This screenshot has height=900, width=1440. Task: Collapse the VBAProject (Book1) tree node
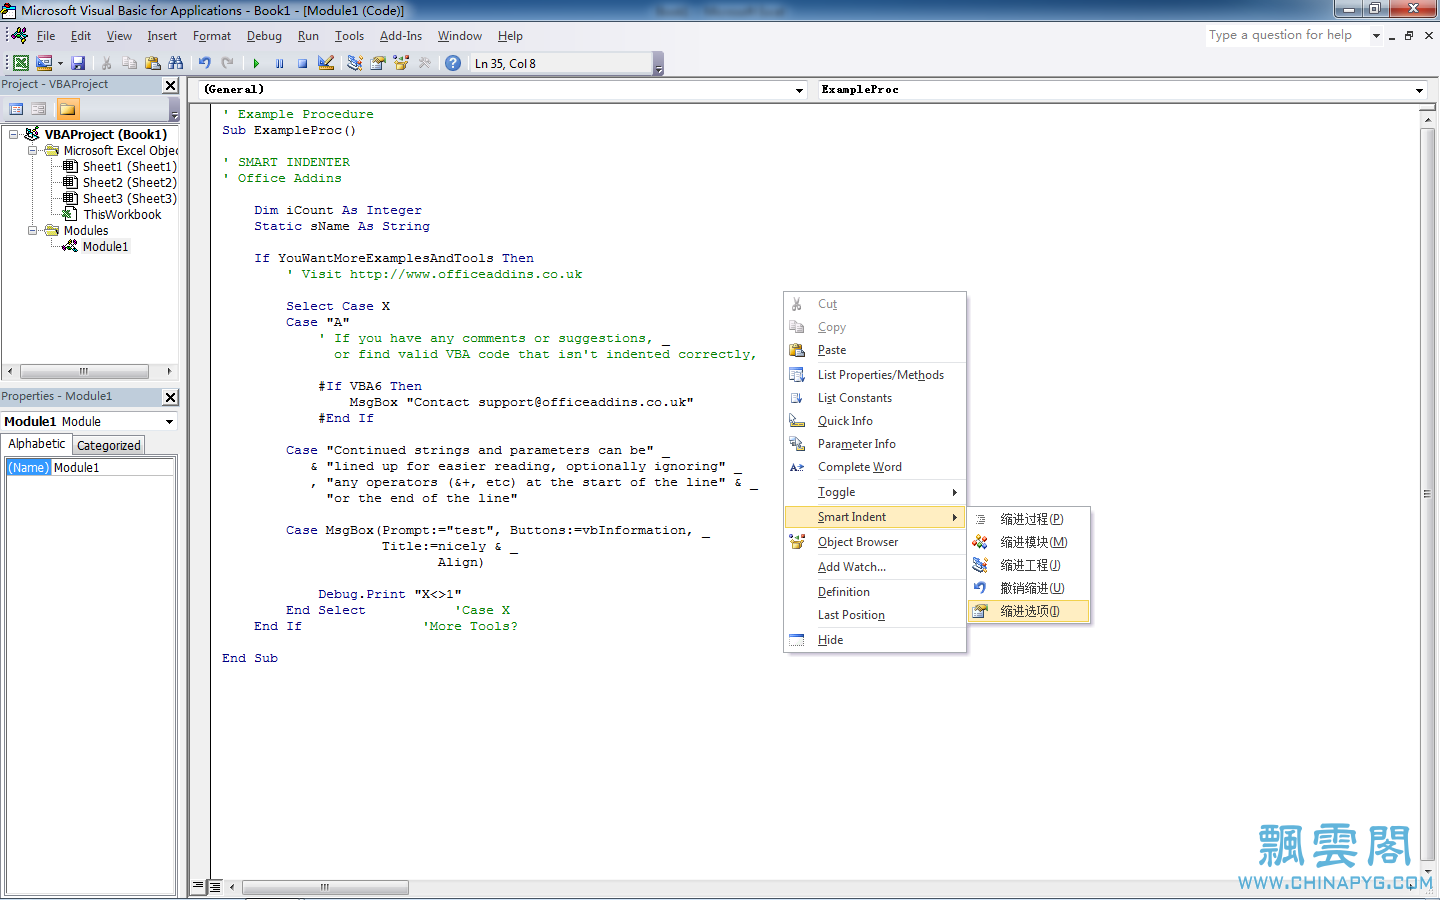tap(14, 134)
